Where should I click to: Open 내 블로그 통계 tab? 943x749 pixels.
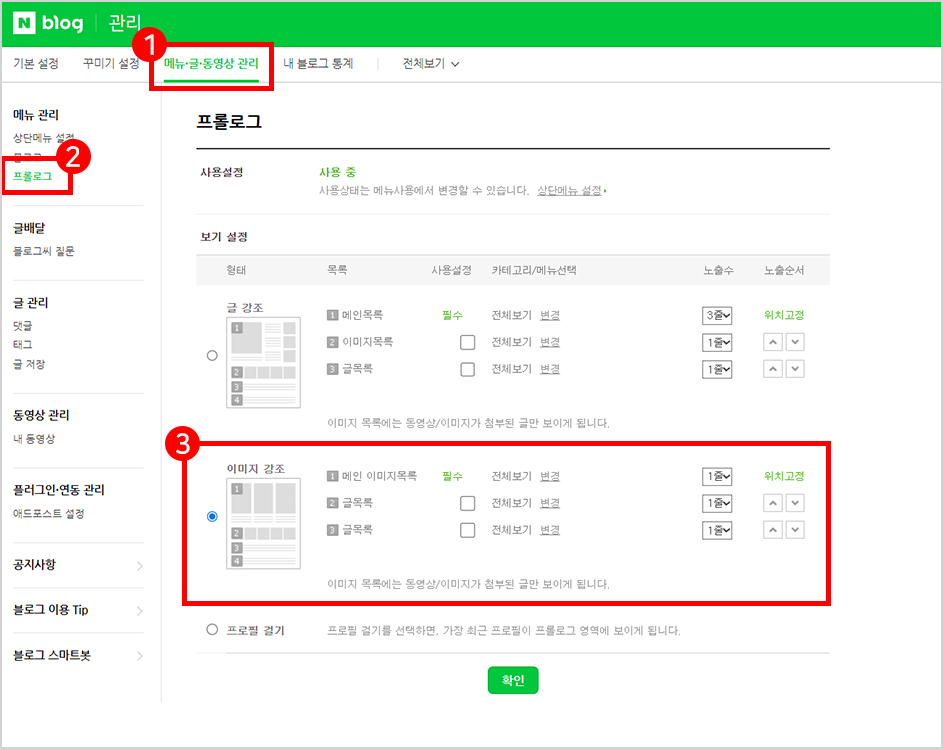[318, 64]
